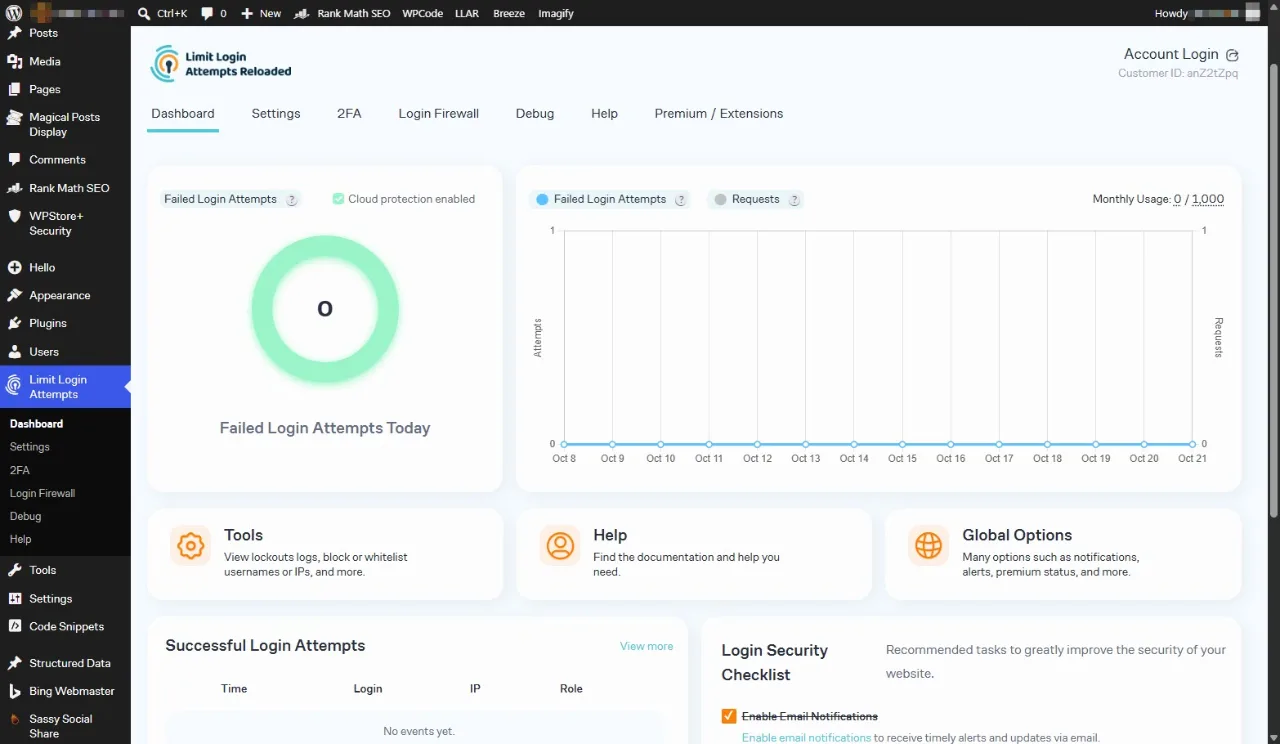Show help tooltip beside Requests legend

click(794, 200)
